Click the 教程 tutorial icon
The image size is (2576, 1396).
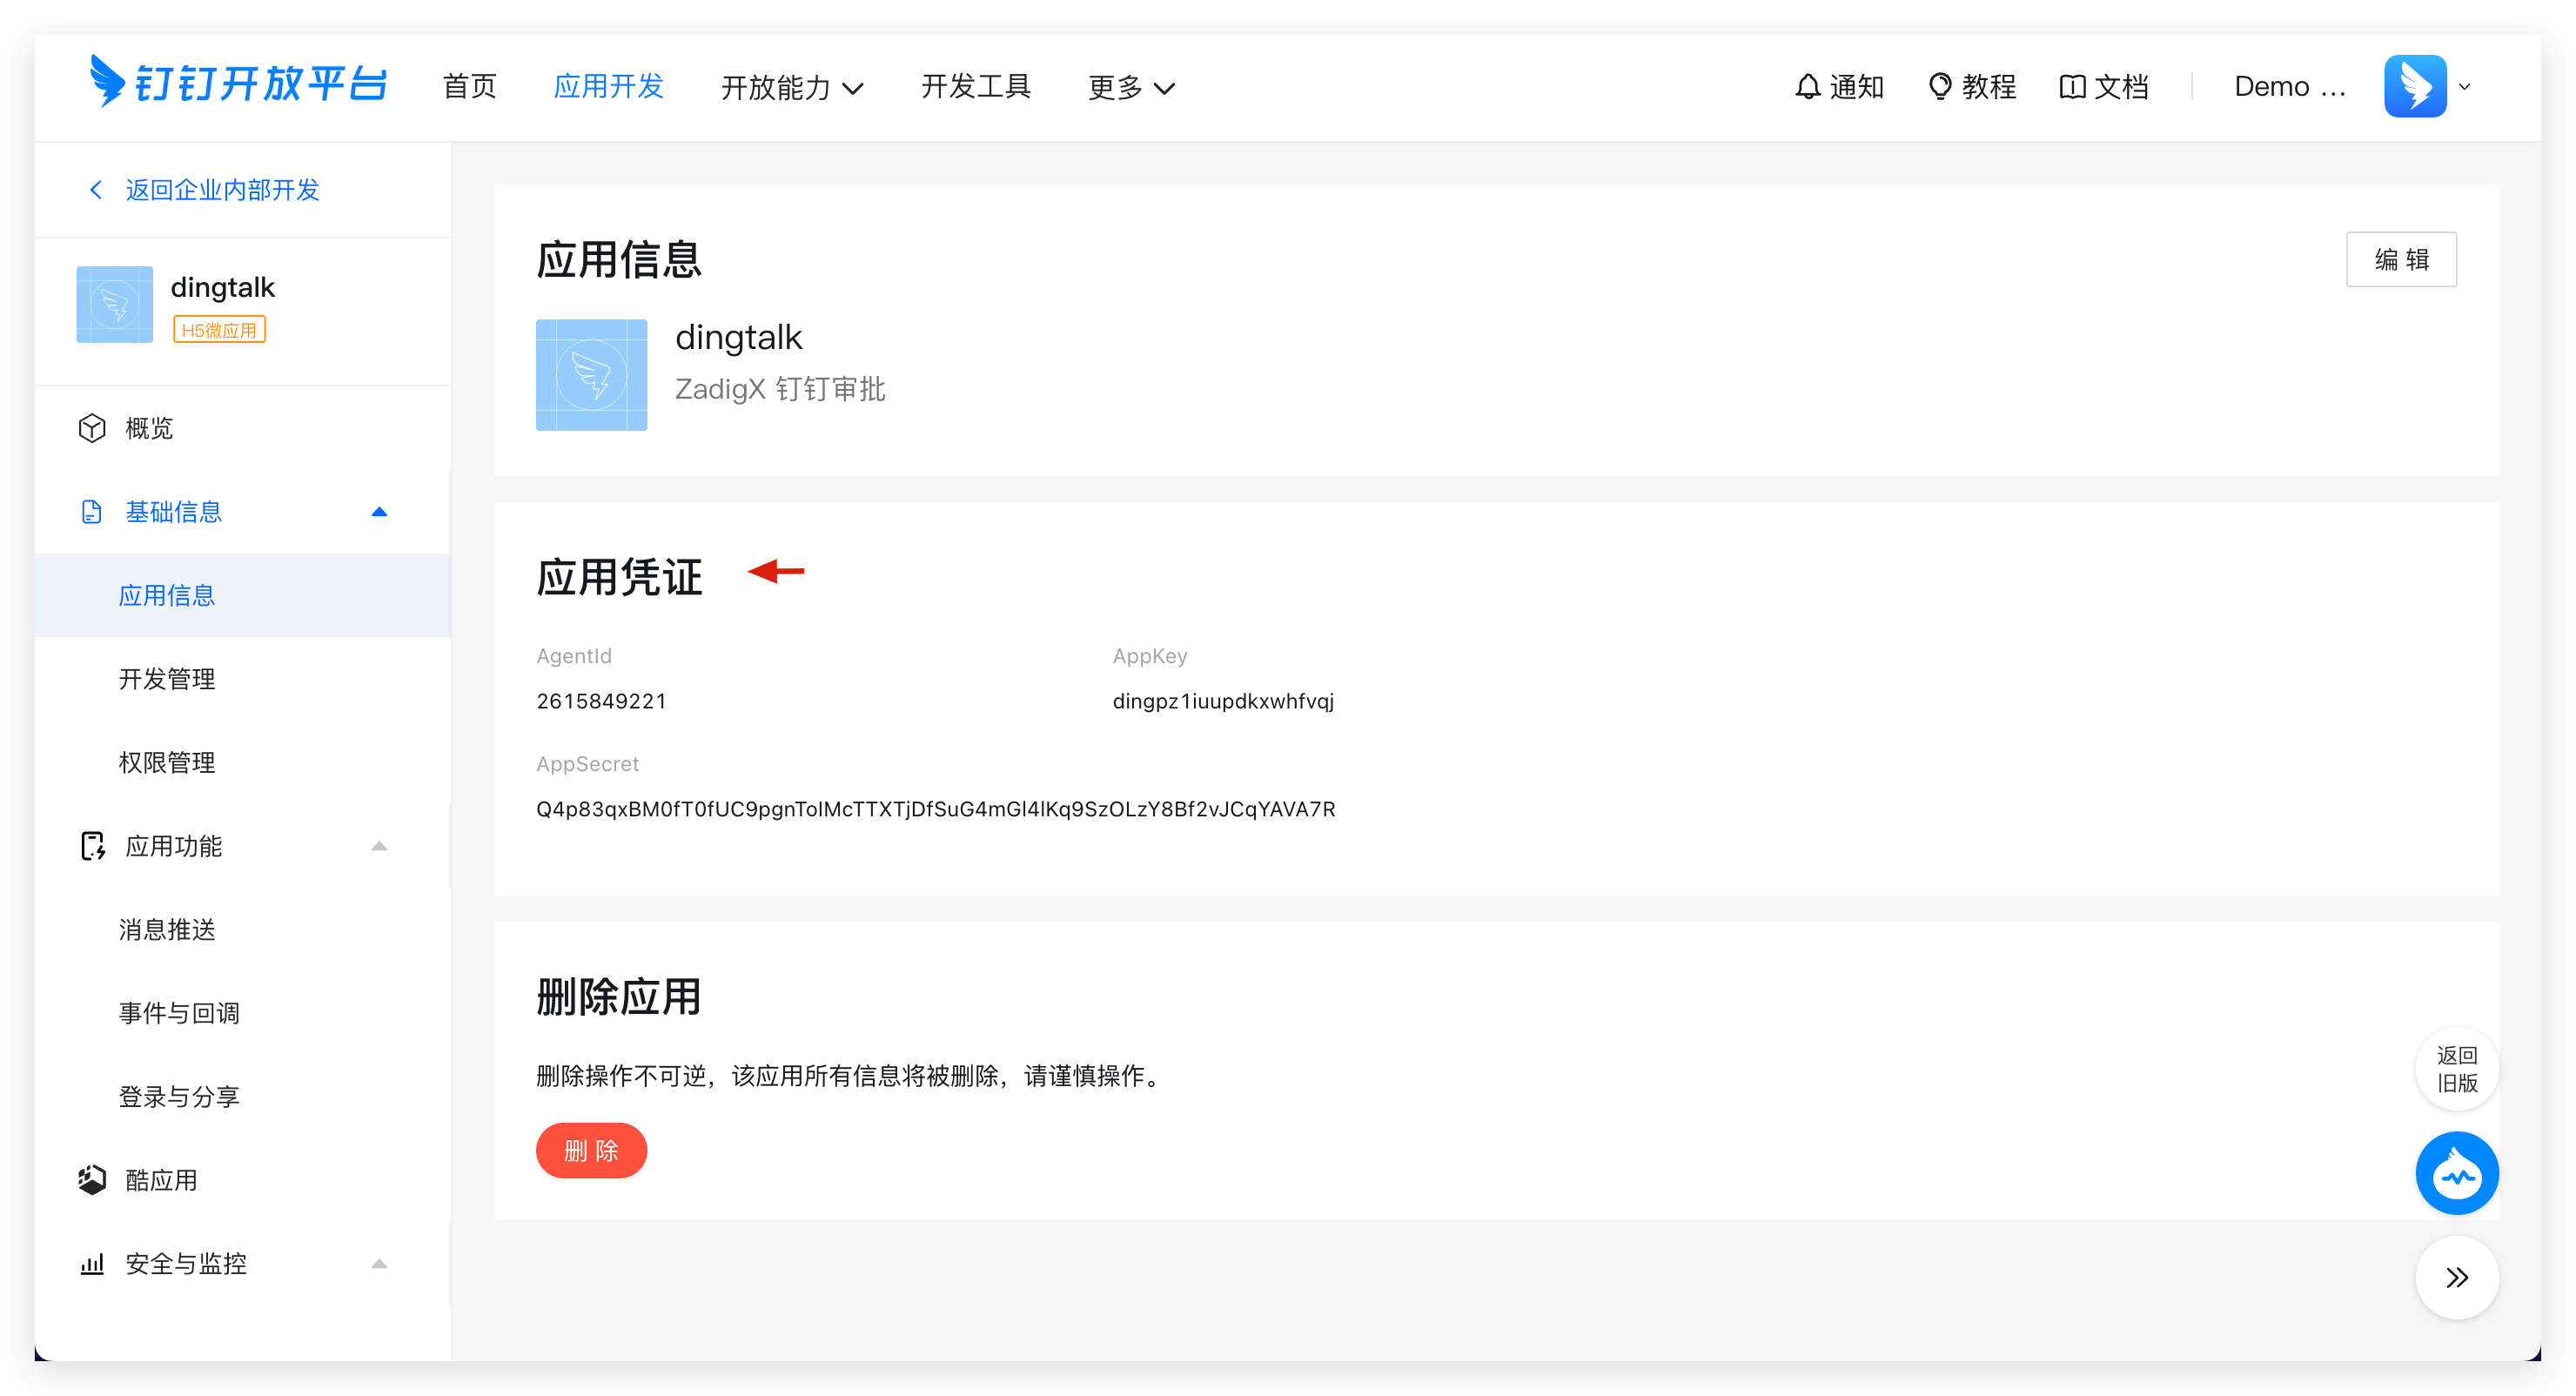tap(1940, 86)
